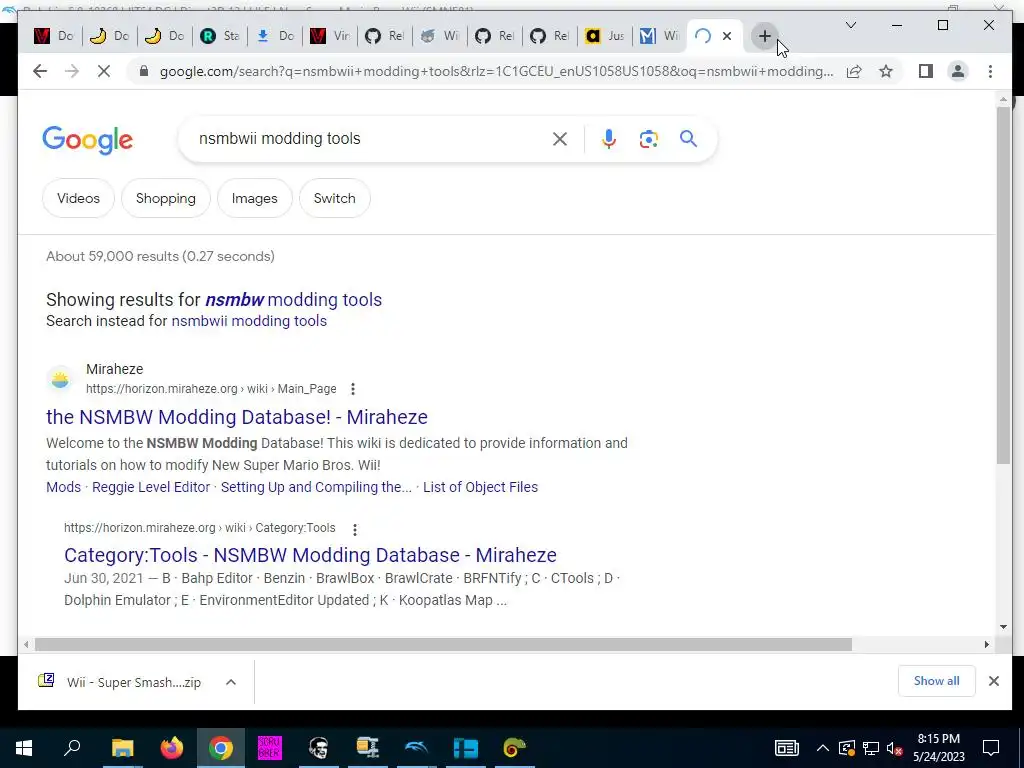Screen dimensions: 1024x768
Task: Share this page from address bar
Action: click(854, 71)
